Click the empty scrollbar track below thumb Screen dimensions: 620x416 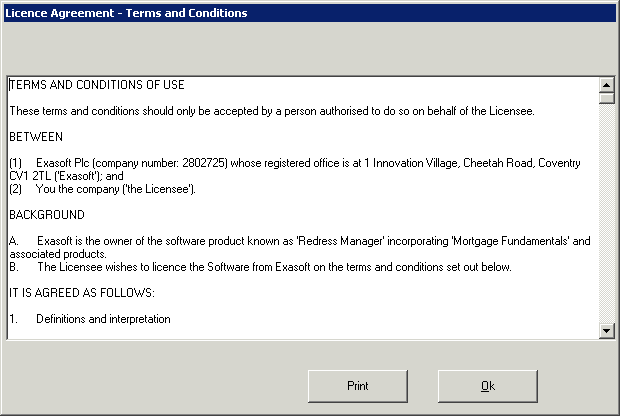tap(607, 214)
